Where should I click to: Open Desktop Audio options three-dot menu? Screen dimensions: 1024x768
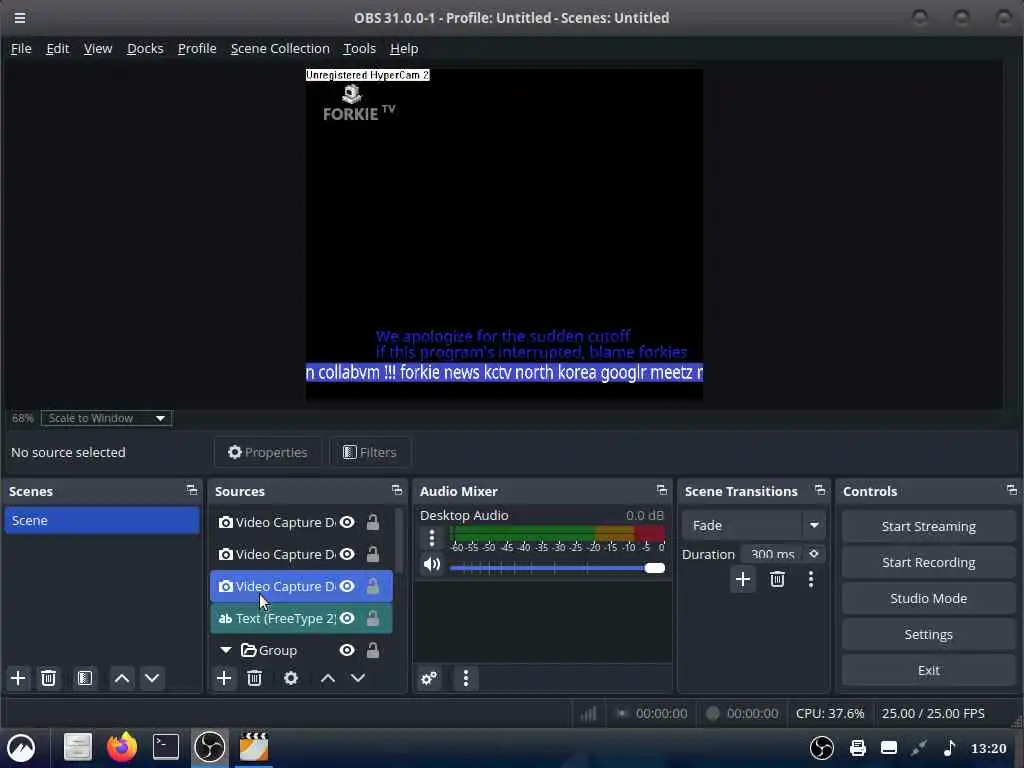pyautogui.click(x=432, y=538)
